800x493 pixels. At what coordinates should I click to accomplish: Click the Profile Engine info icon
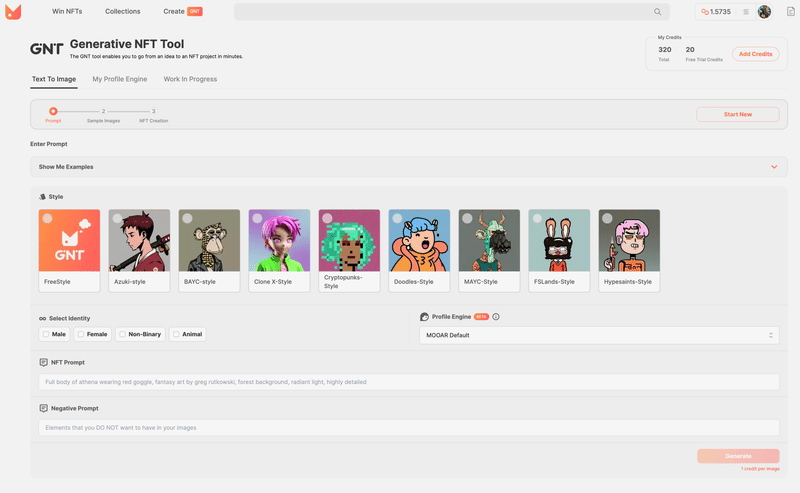coord(496,316)
